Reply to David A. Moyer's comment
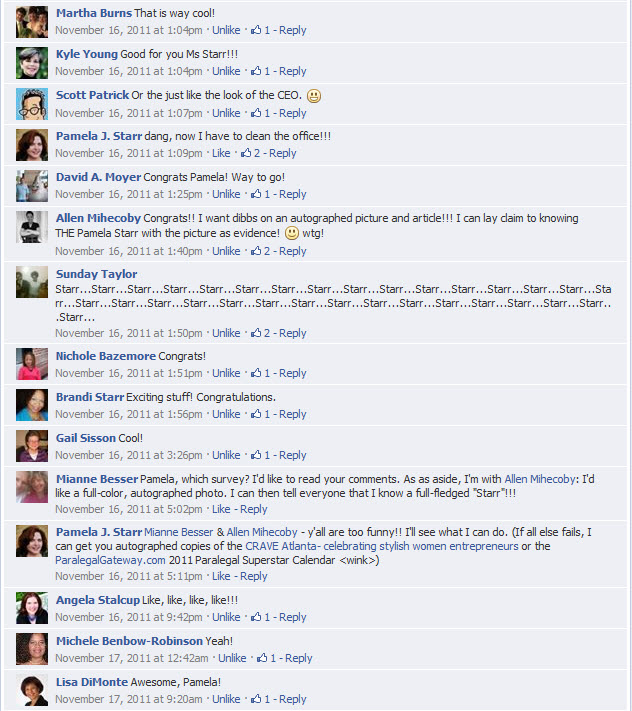Screen dimensions: 632x711 tap(292, 194)
